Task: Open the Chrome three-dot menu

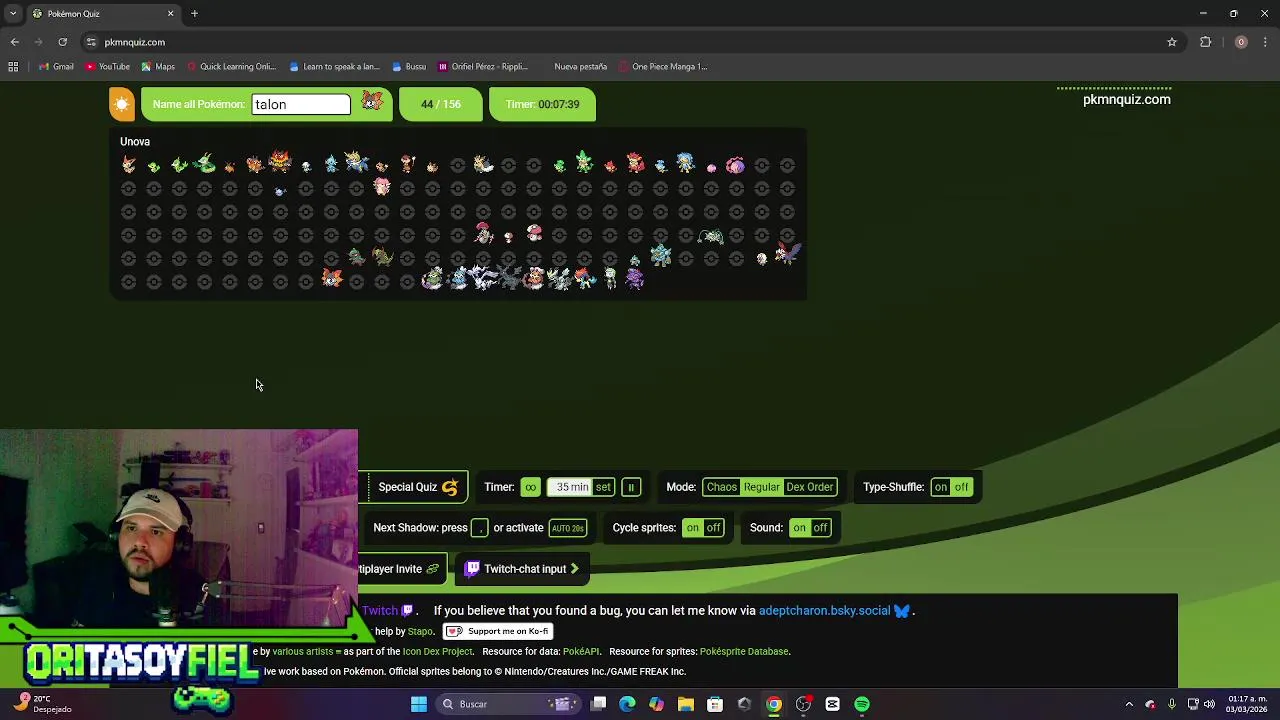Action: 1265,42
